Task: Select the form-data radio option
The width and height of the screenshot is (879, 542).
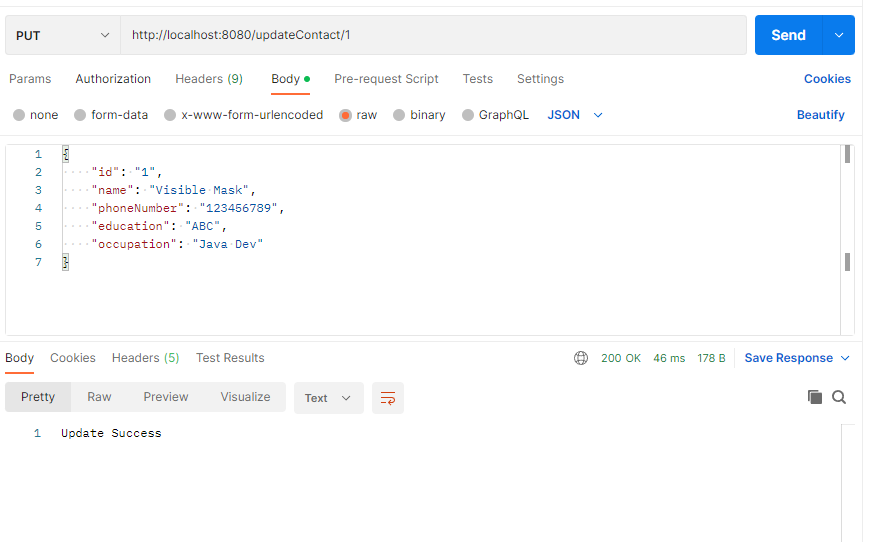Action: [82, 115]
